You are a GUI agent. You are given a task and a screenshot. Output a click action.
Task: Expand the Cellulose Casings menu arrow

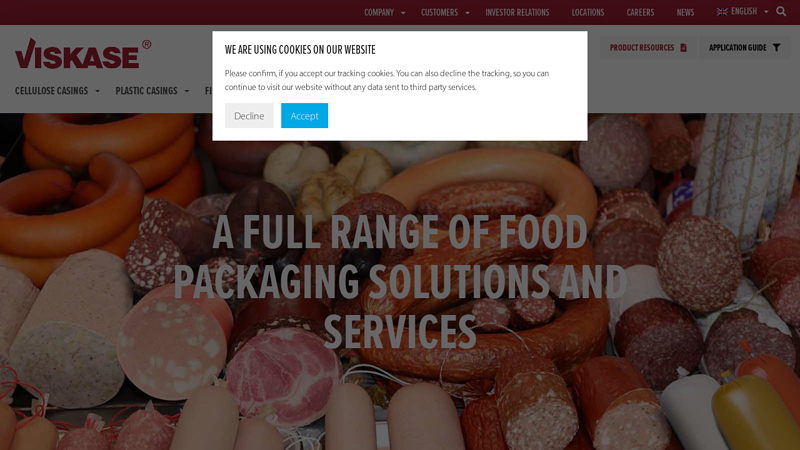[x=97, y=91]
